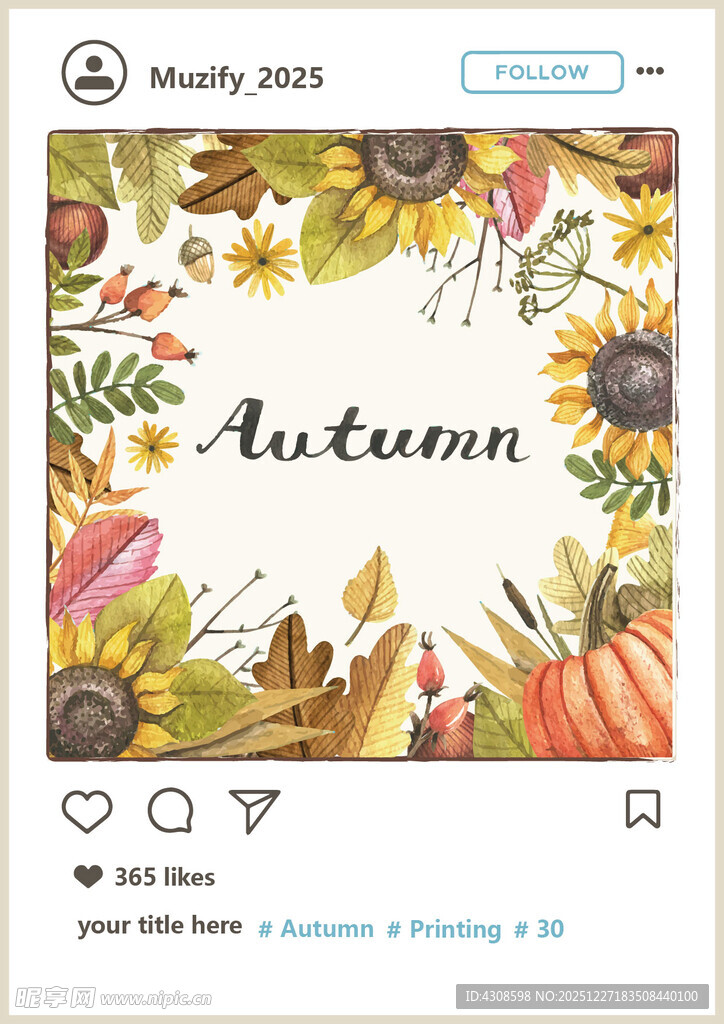
Task: Click the FOLLOW button
Action: pos(543,72)
